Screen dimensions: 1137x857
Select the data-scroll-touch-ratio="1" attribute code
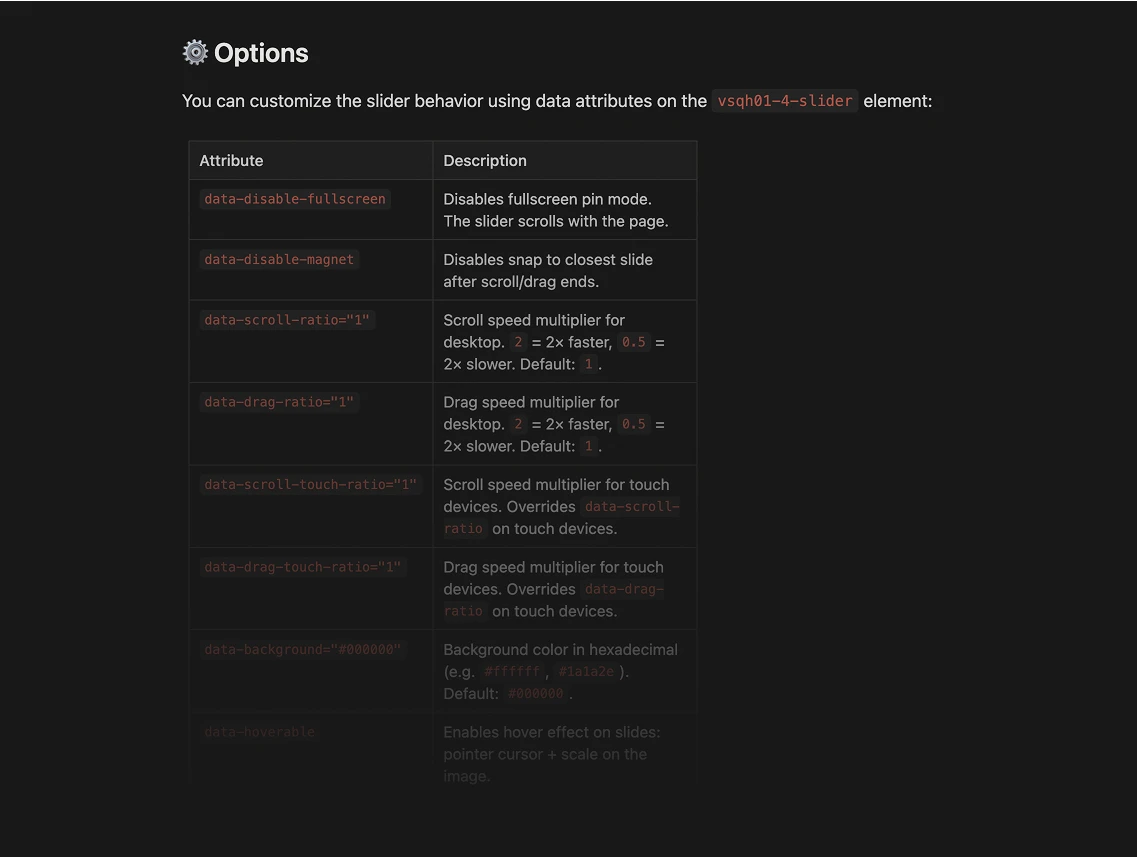pyautogui.click(x=310, y=484)
